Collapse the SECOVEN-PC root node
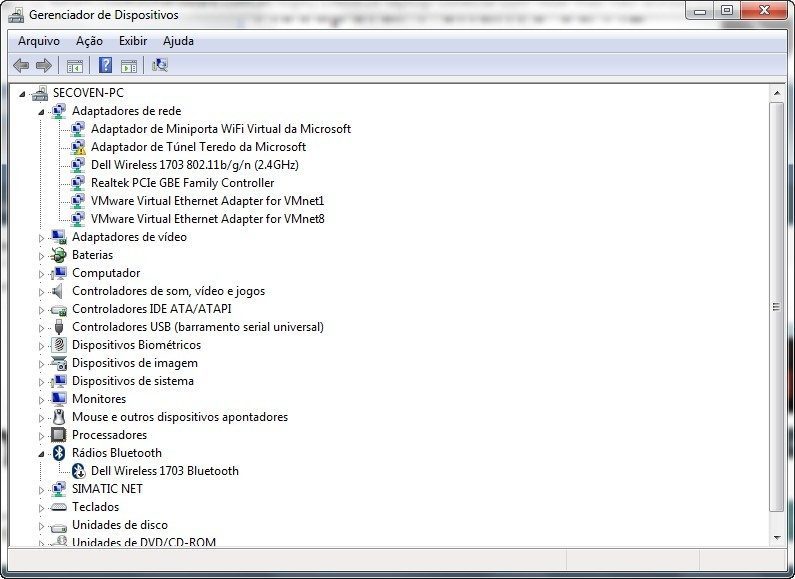The image size is (795, 579). point(22,94)
